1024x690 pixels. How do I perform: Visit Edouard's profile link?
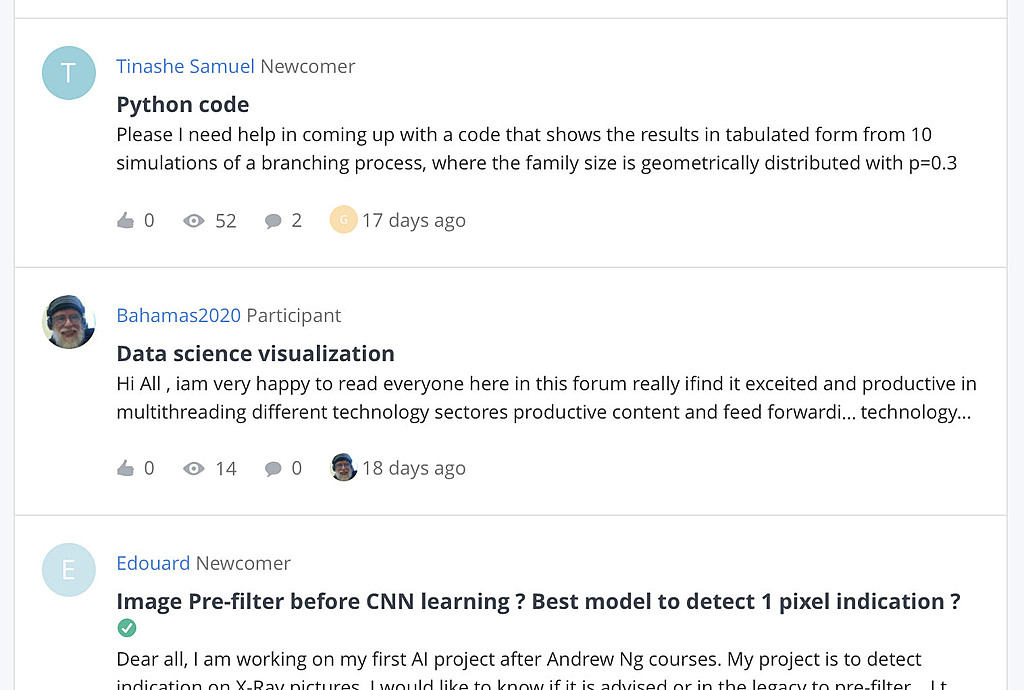[x=153, y=563]
